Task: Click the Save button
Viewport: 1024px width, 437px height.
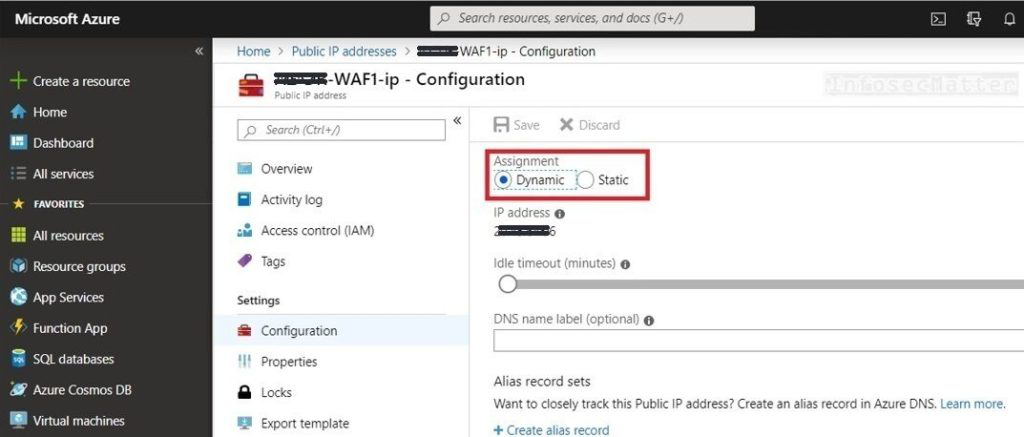Action: click(517, 125)
